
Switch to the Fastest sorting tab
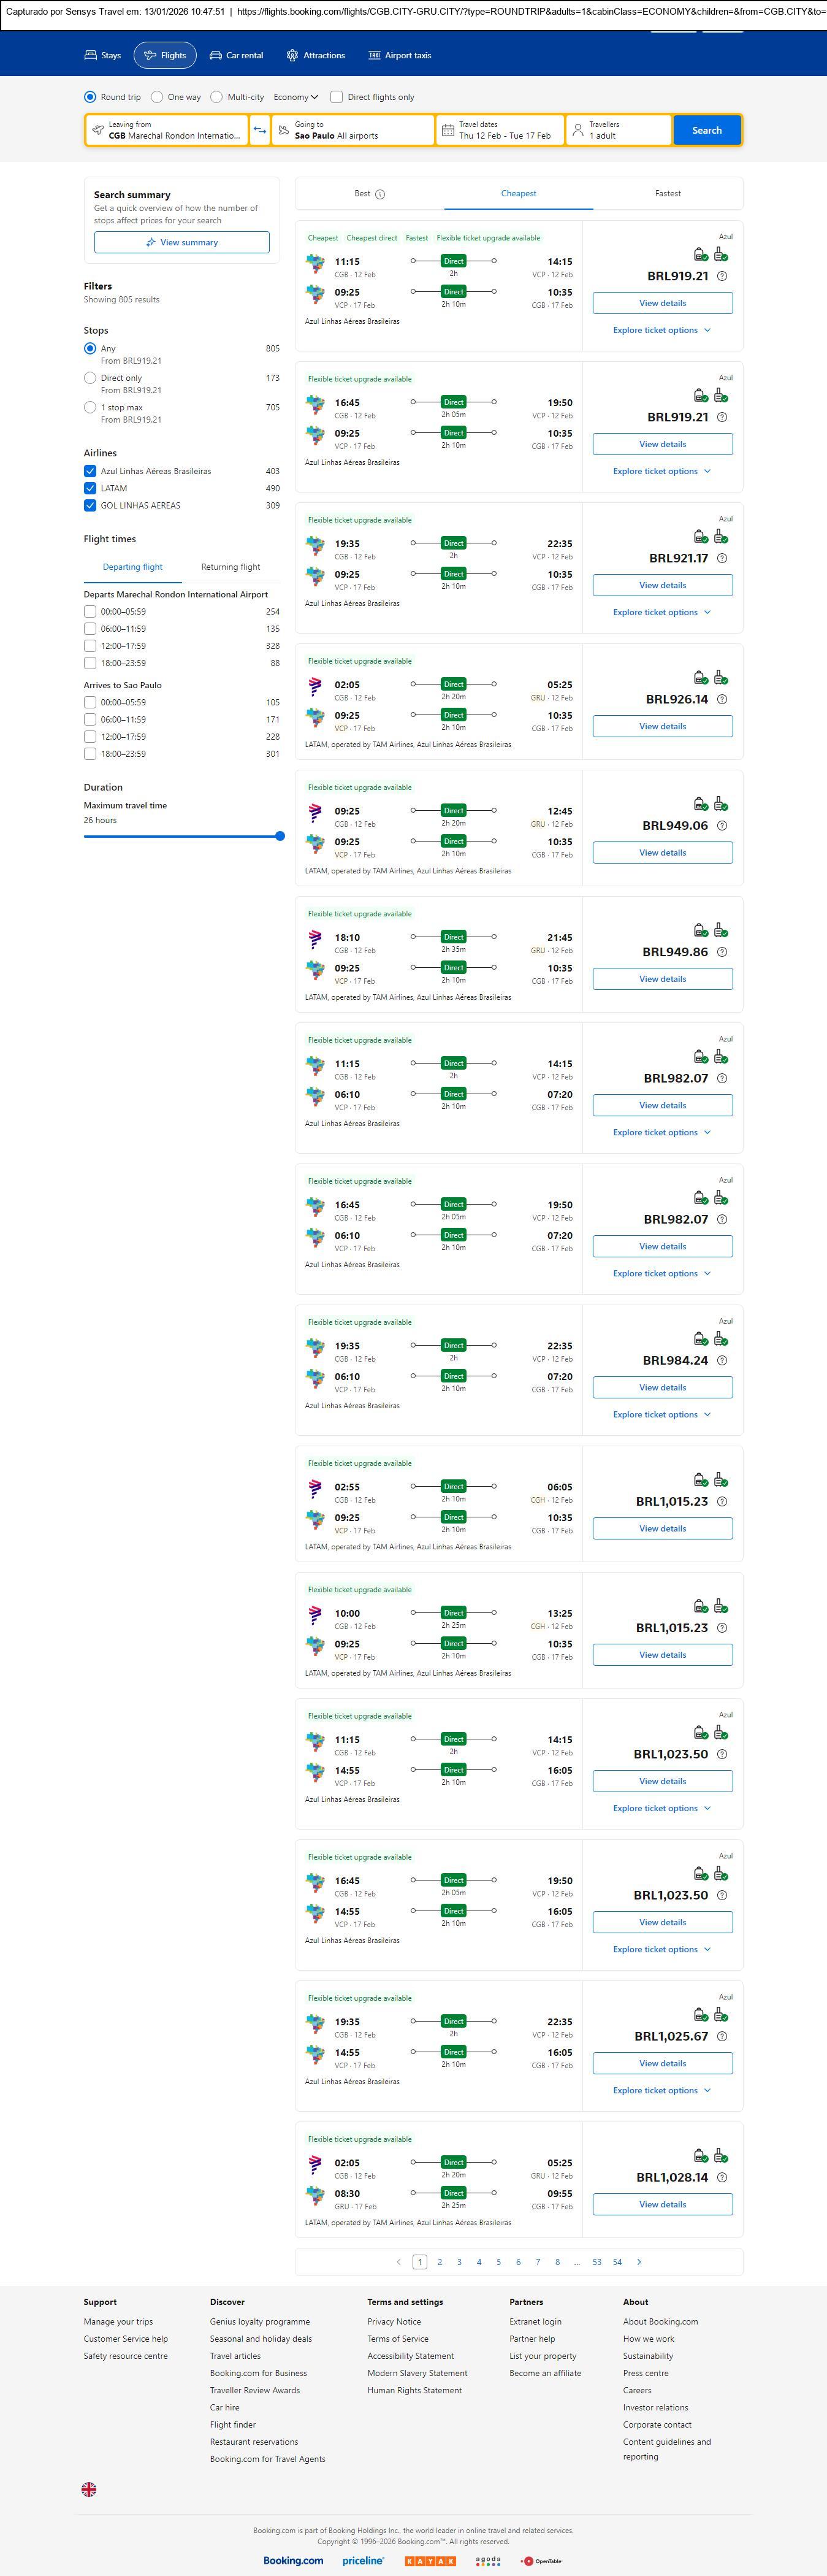tap(668, 193)
